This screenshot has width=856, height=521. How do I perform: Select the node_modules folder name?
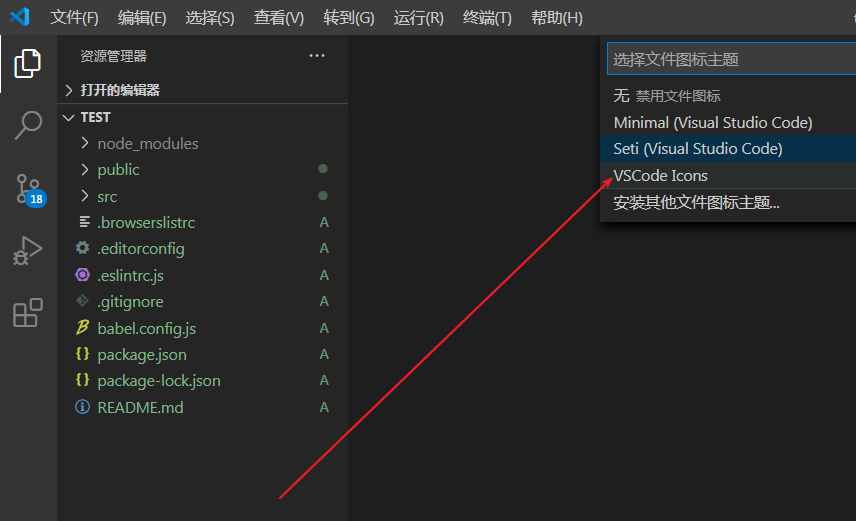point(148,144)
